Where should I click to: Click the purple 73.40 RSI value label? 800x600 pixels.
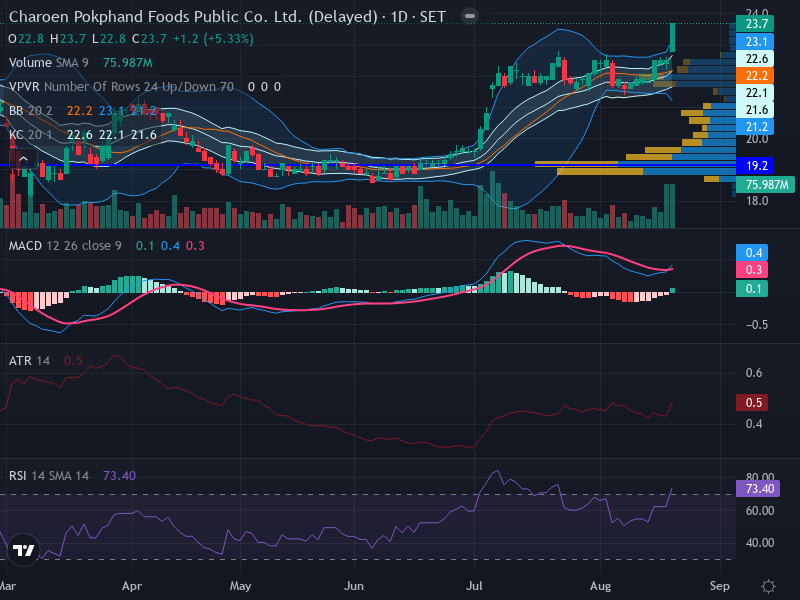pyautogui.click(x=758, y=489)
